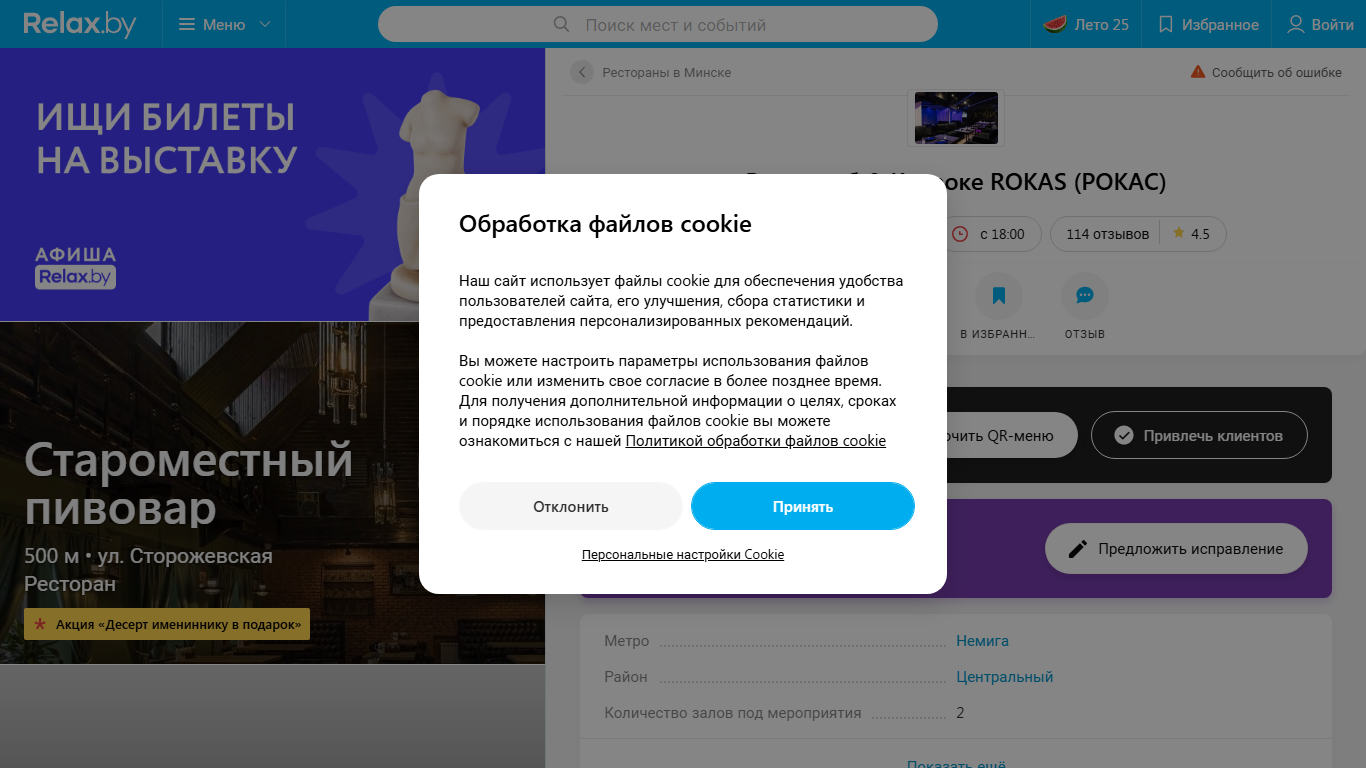Viewport: 1366px width, 768px height.
Task: Click Войти to sign in
Action: [1332, 24]
